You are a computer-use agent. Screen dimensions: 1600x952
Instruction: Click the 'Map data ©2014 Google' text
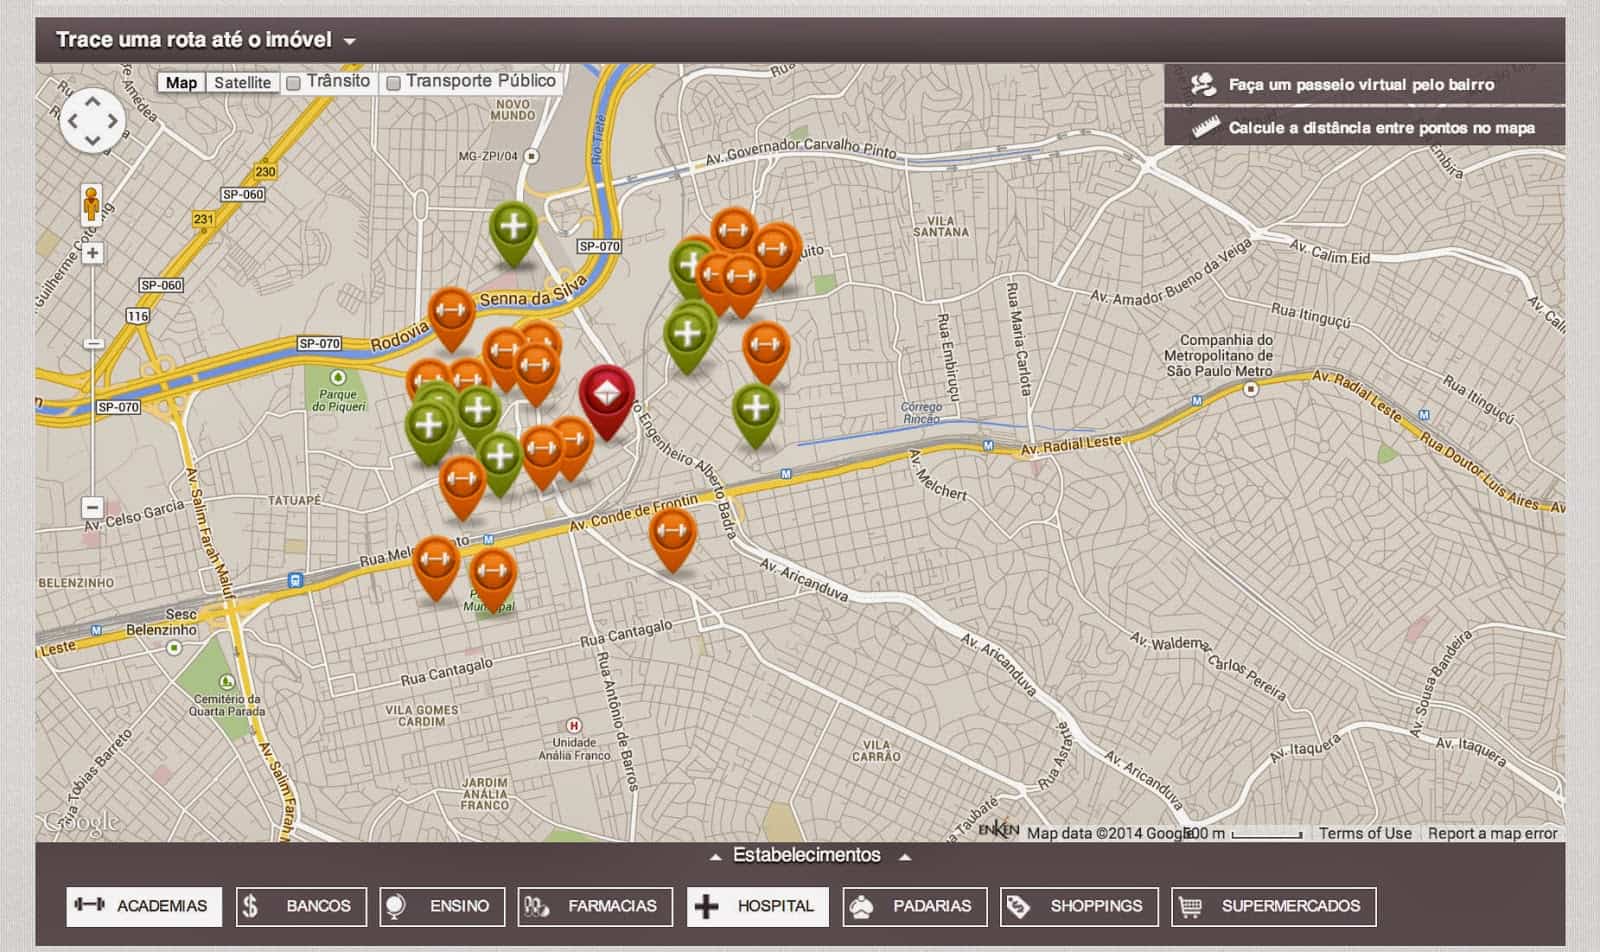point(1110,833)
